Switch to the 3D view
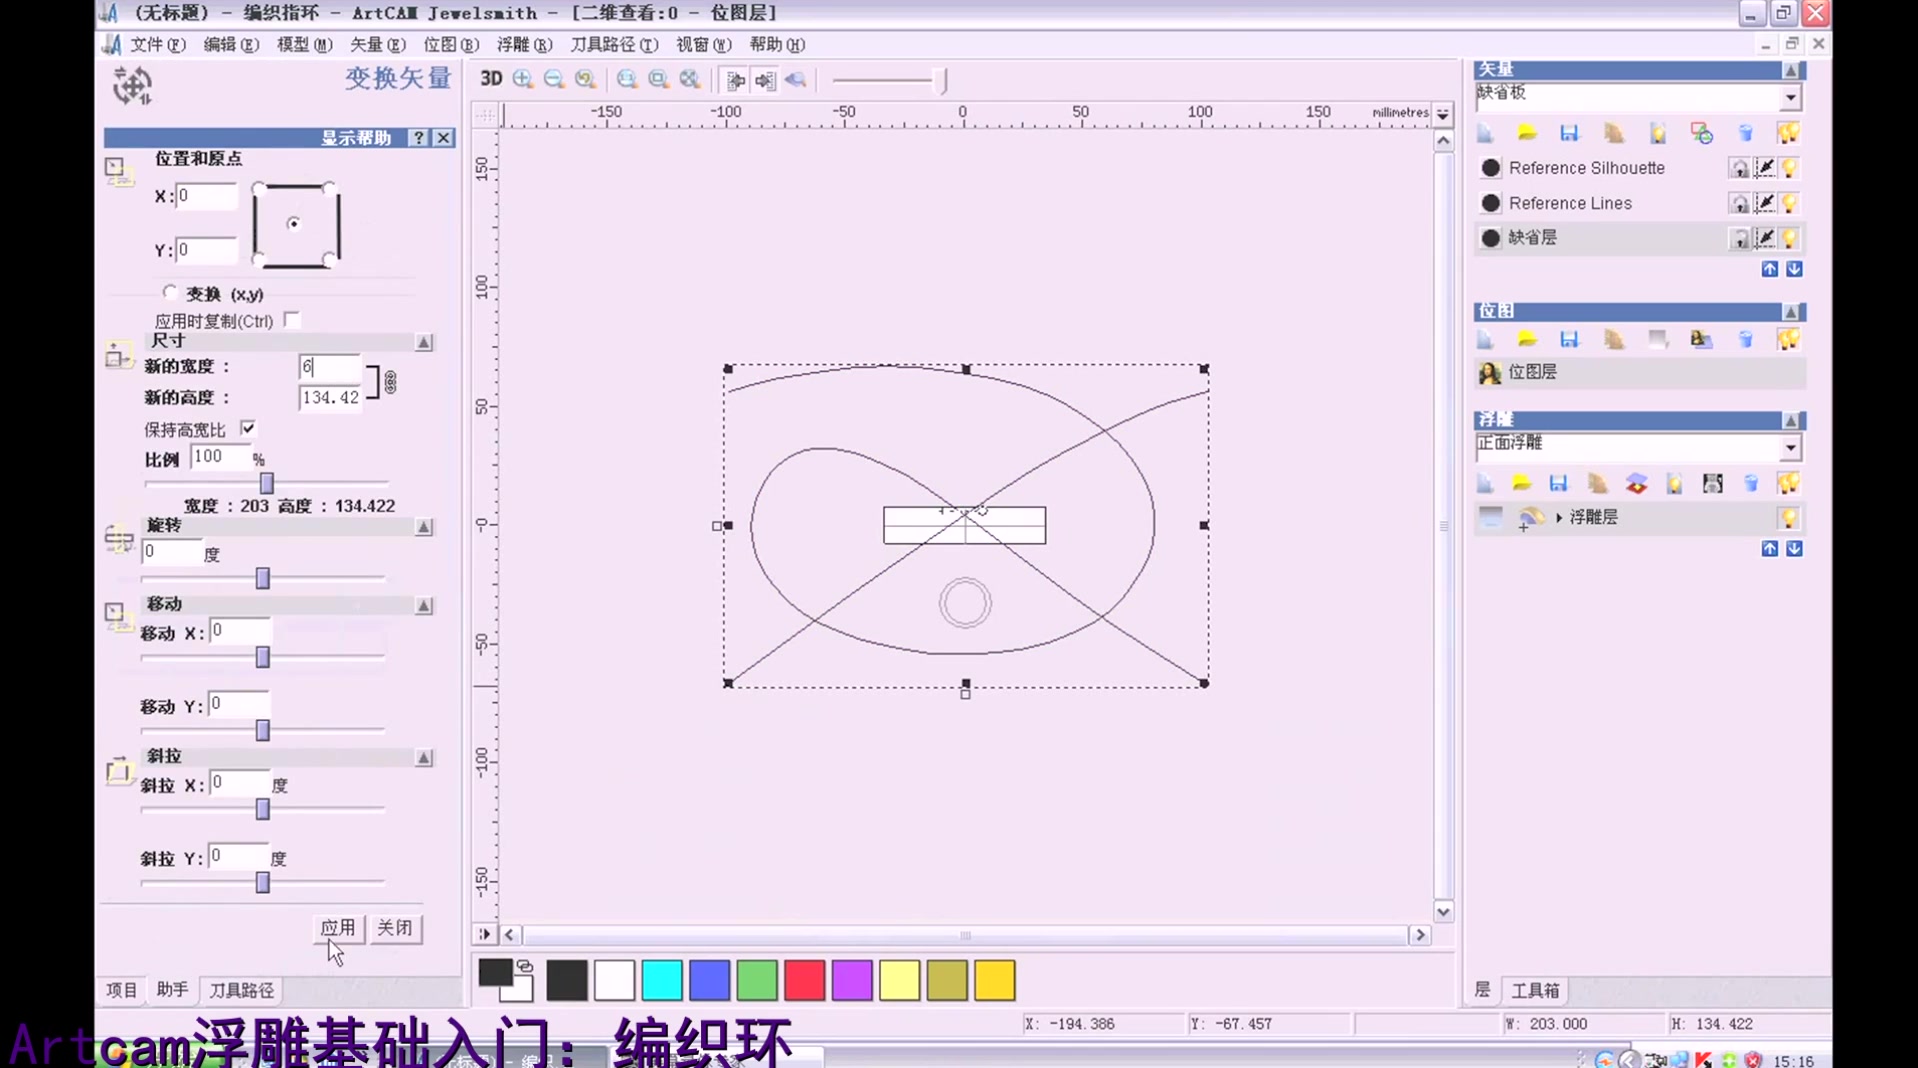This screenshot has width=1918, height=1068. click(x=490, y=79)
